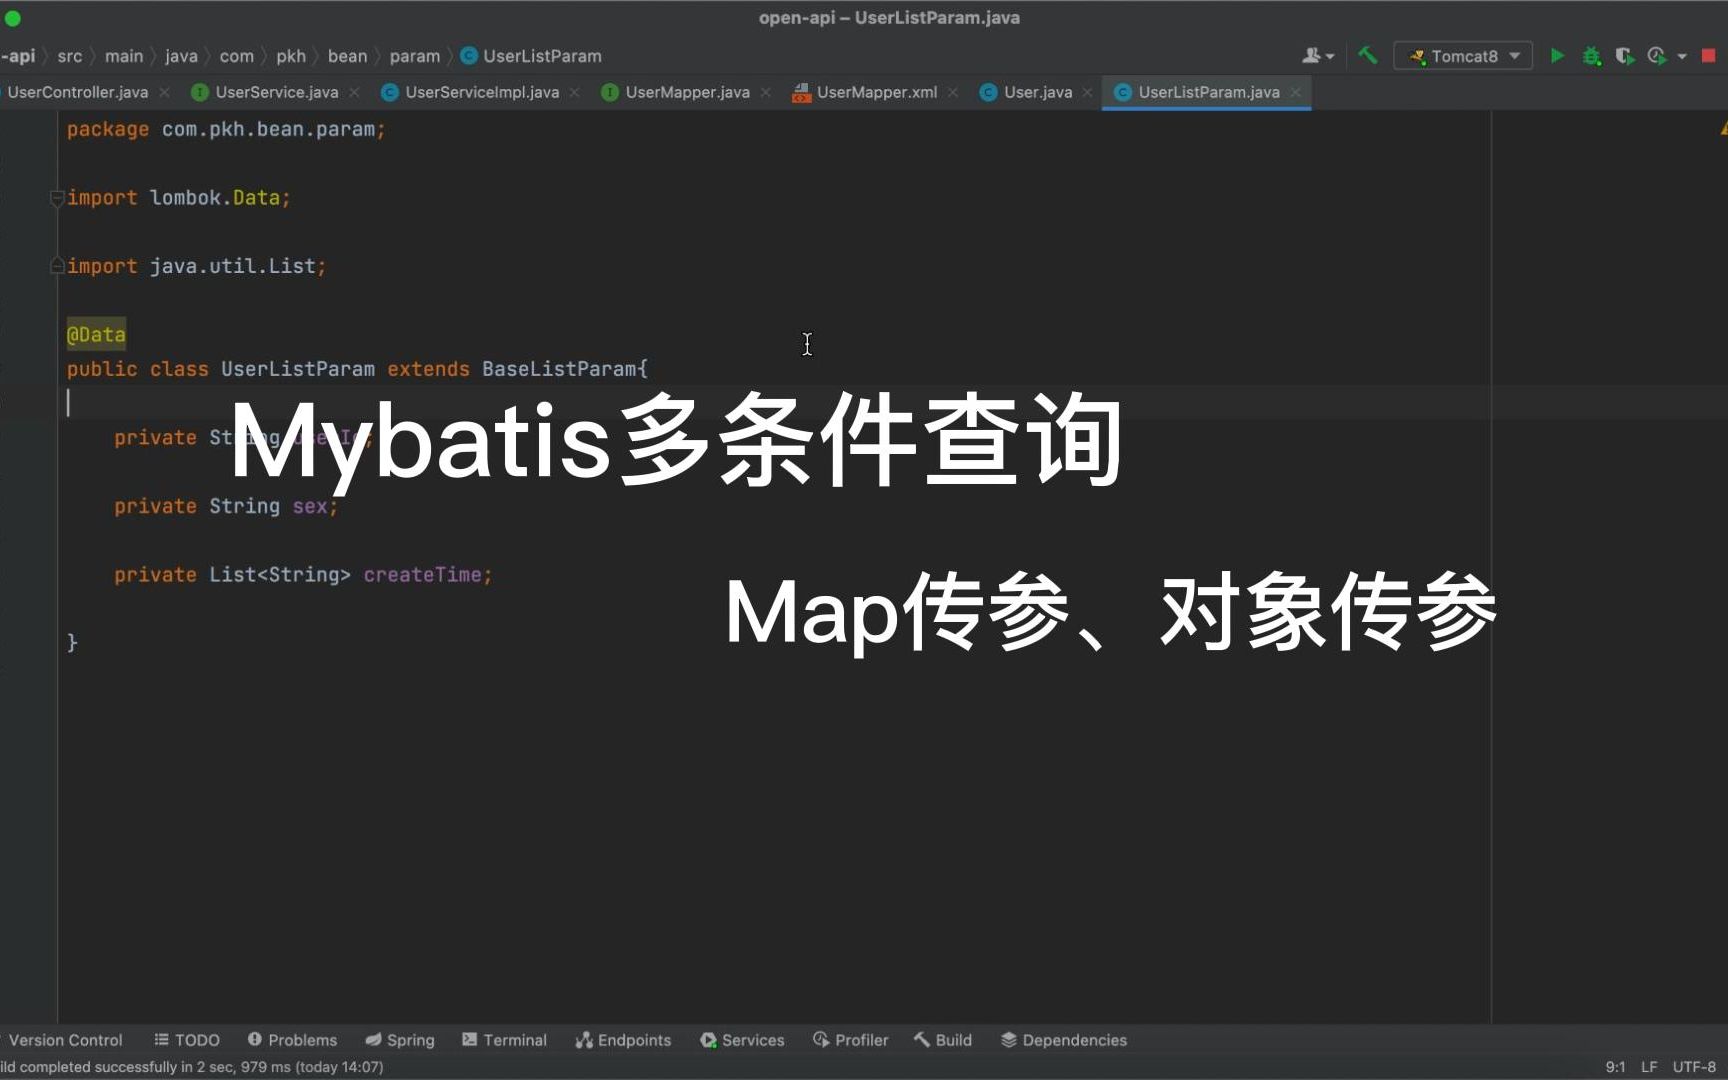Open the Terminal tool window
This screenshot has height=1080, width=1728.
click(504, 1040)
